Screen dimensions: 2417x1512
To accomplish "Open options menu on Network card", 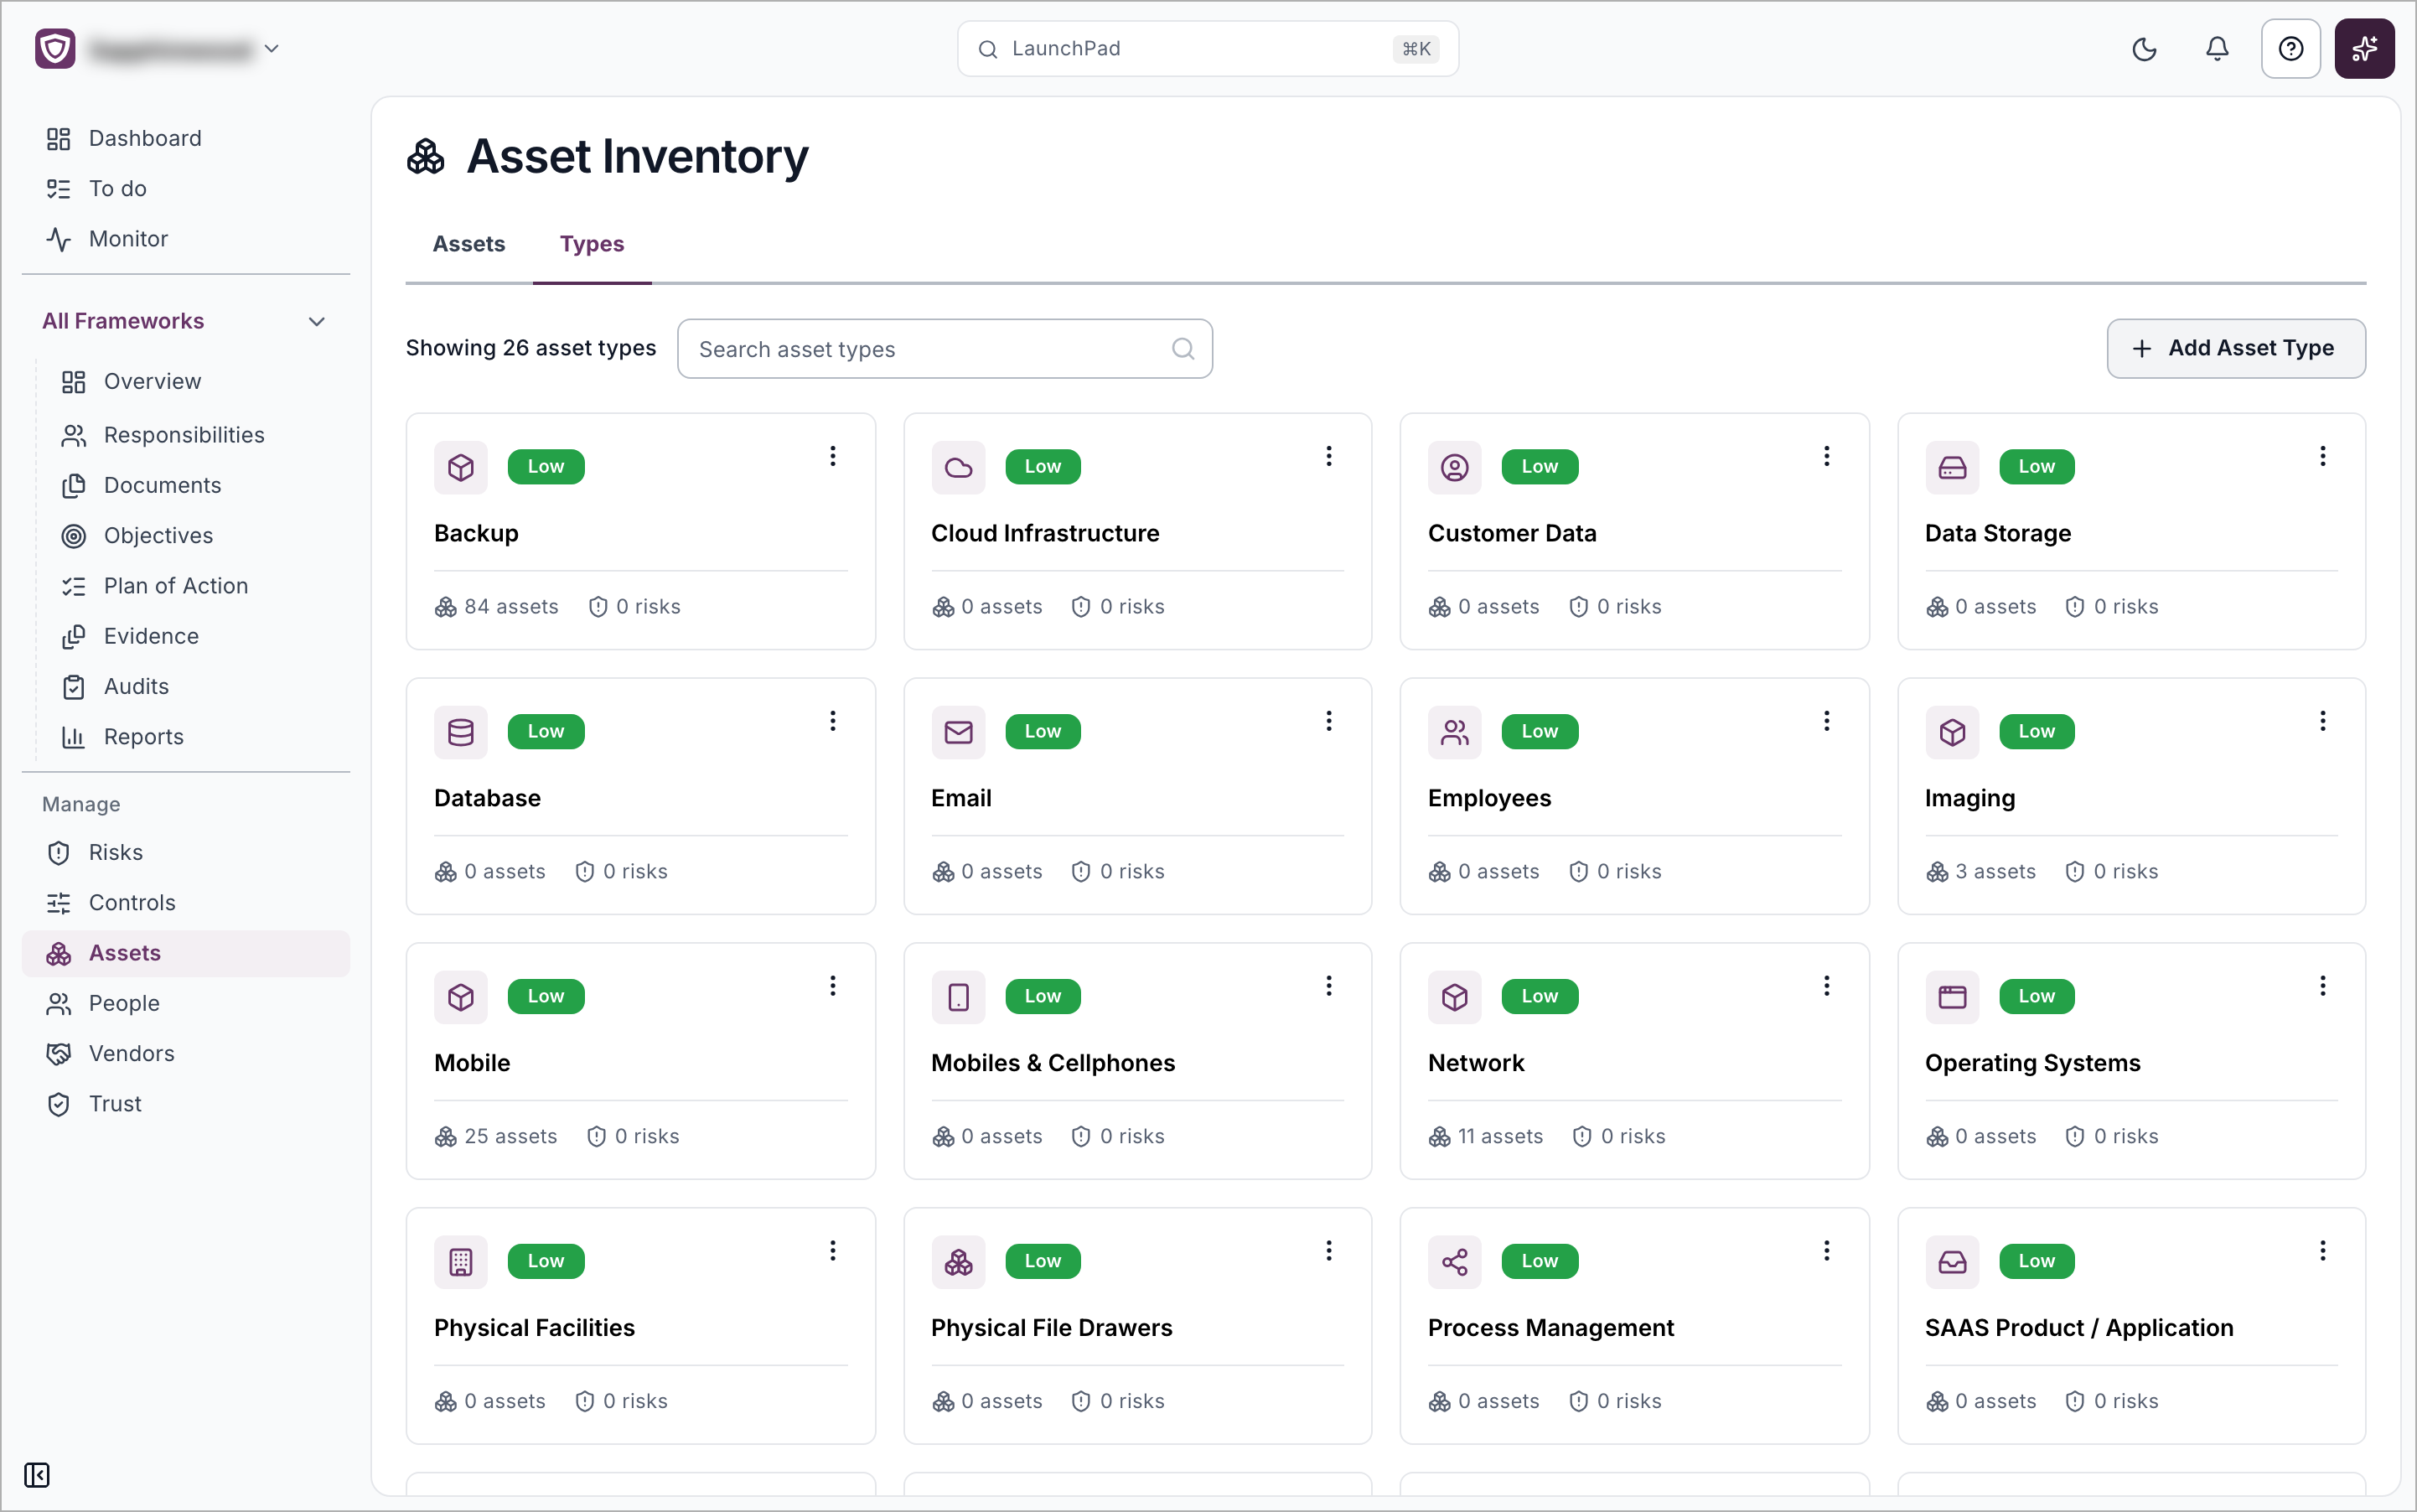I will [x=1826, y=987].
